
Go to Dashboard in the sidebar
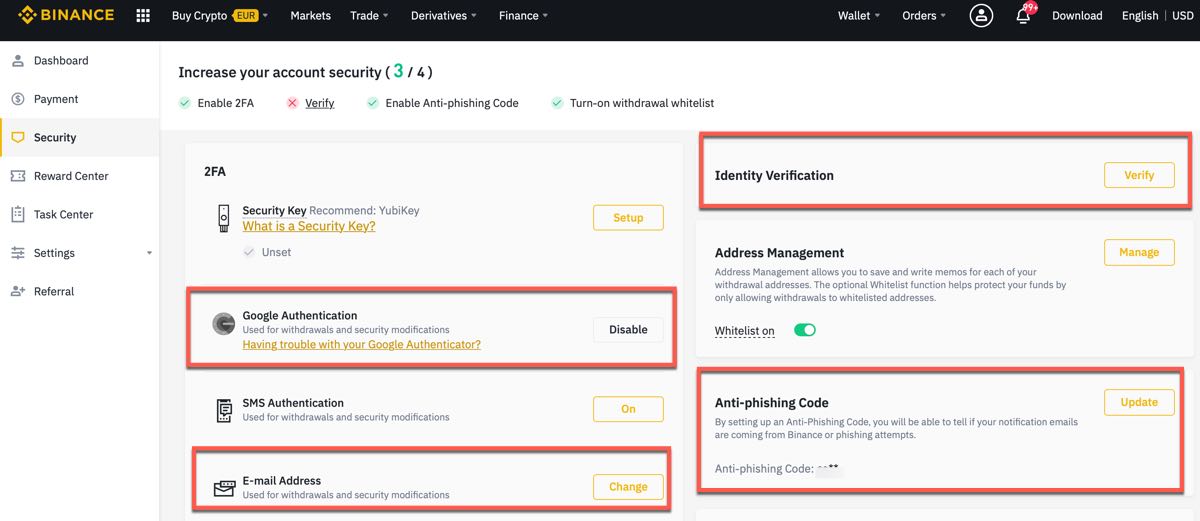[61, 61]
